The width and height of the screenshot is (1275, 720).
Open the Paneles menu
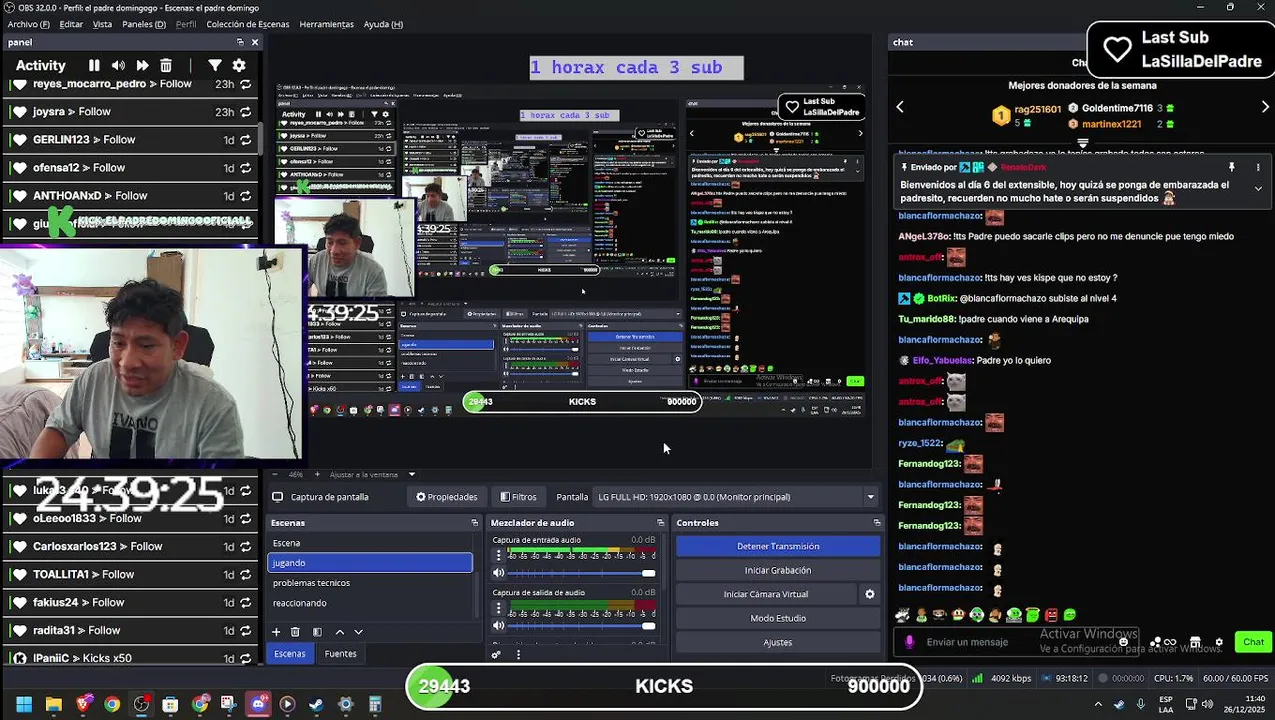pos(145,24)
